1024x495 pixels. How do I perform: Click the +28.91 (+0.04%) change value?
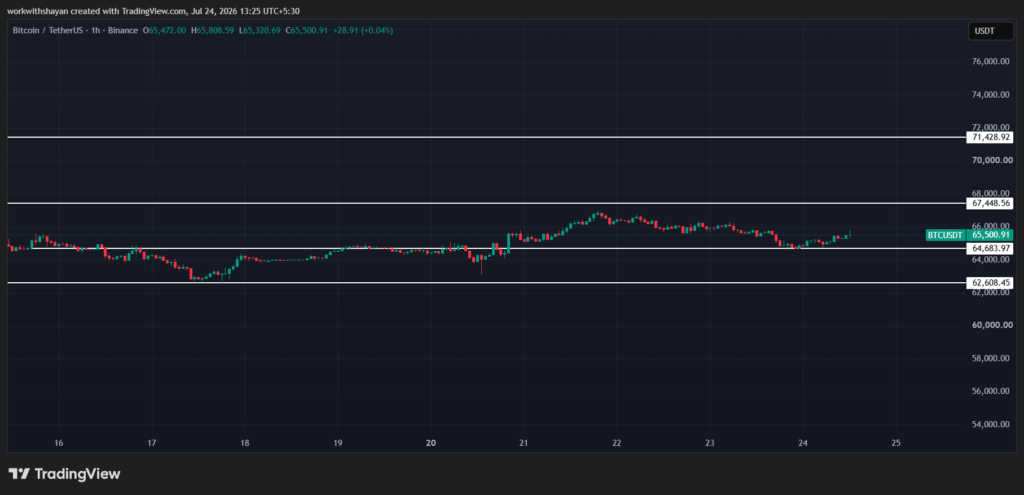point(363,30)
